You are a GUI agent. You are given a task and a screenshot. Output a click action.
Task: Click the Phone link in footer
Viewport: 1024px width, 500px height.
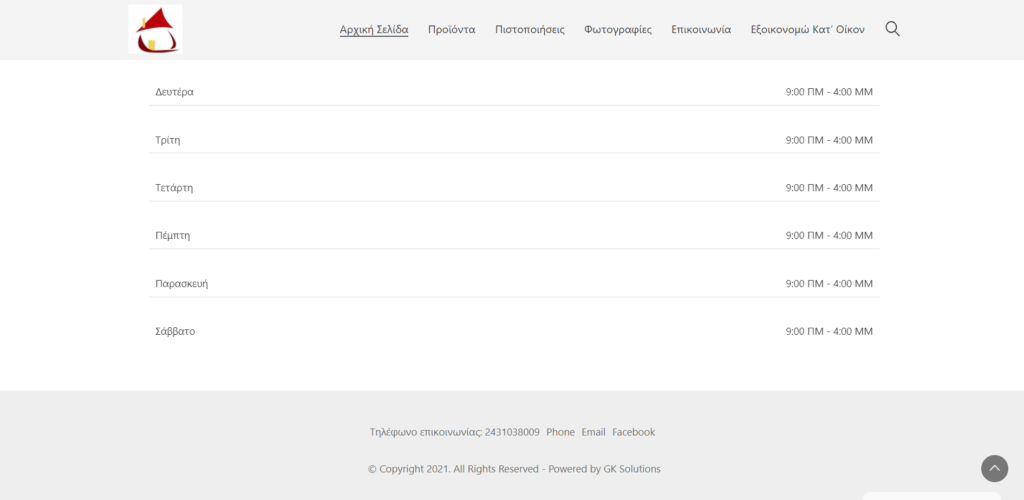point(560,432)
